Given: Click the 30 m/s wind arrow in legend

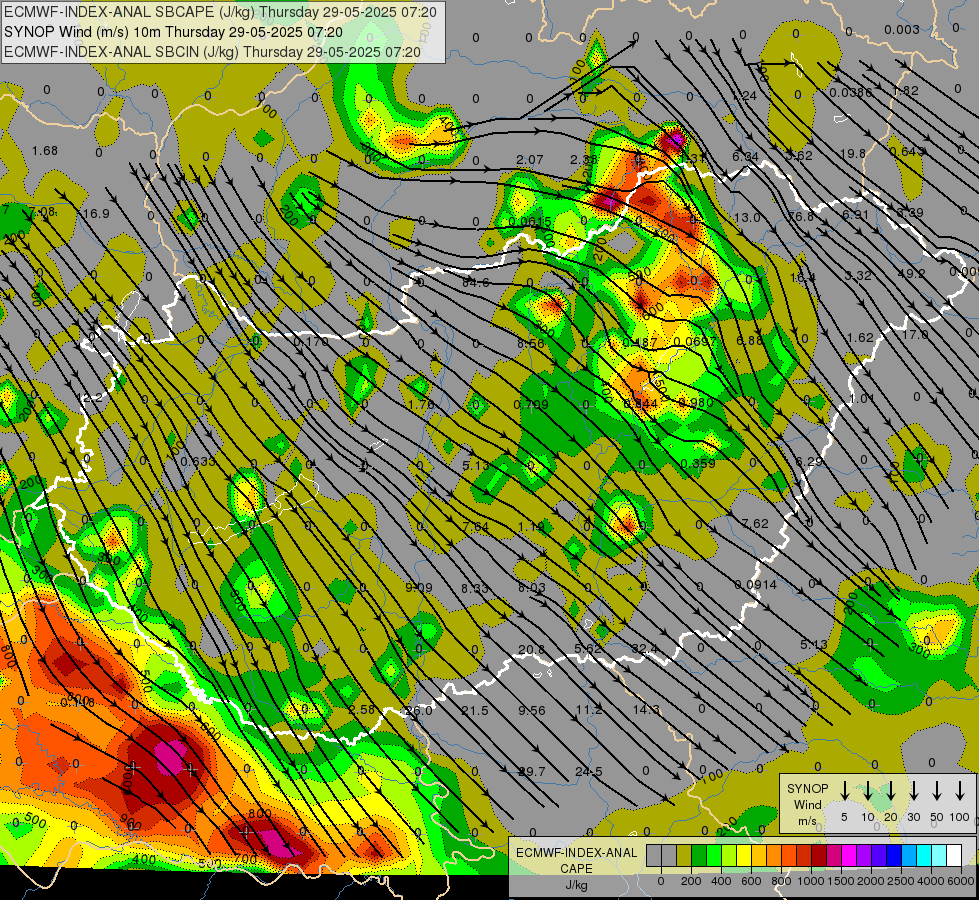Looking at the screenshot, I should [x=913, y=790].
